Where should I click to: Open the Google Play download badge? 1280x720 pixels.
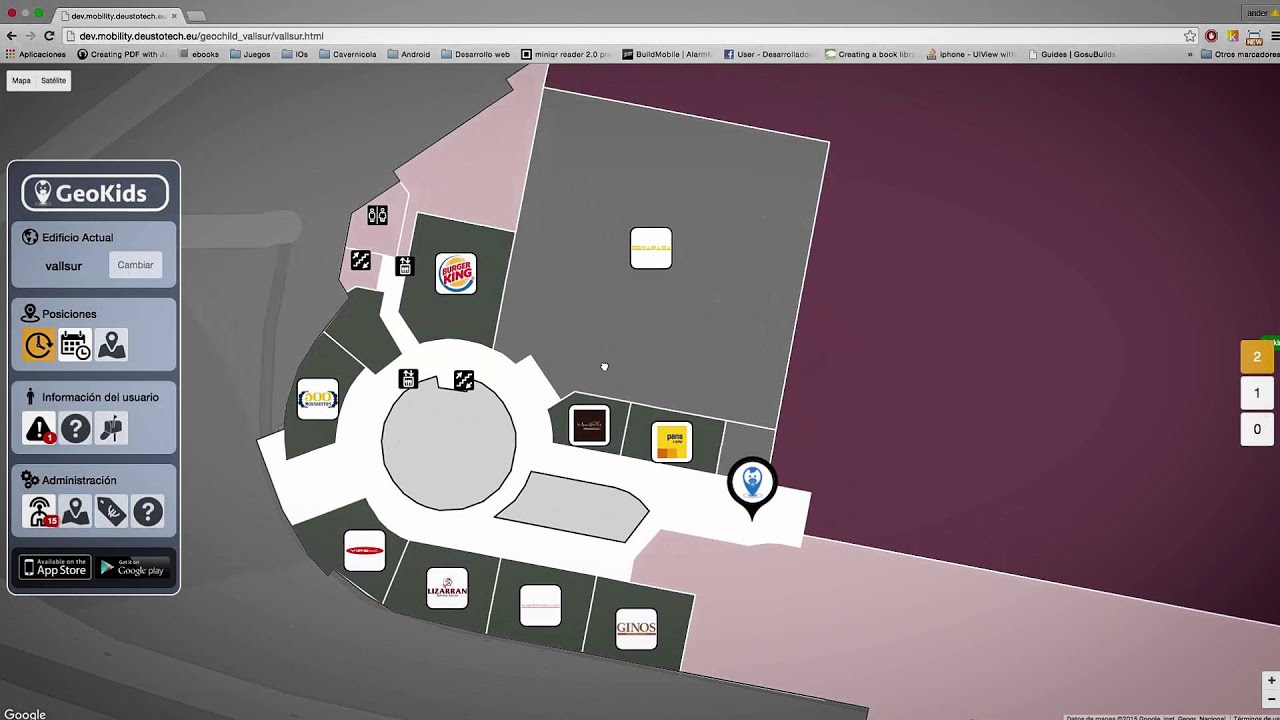pyautogui.click(x=133, y=568)
